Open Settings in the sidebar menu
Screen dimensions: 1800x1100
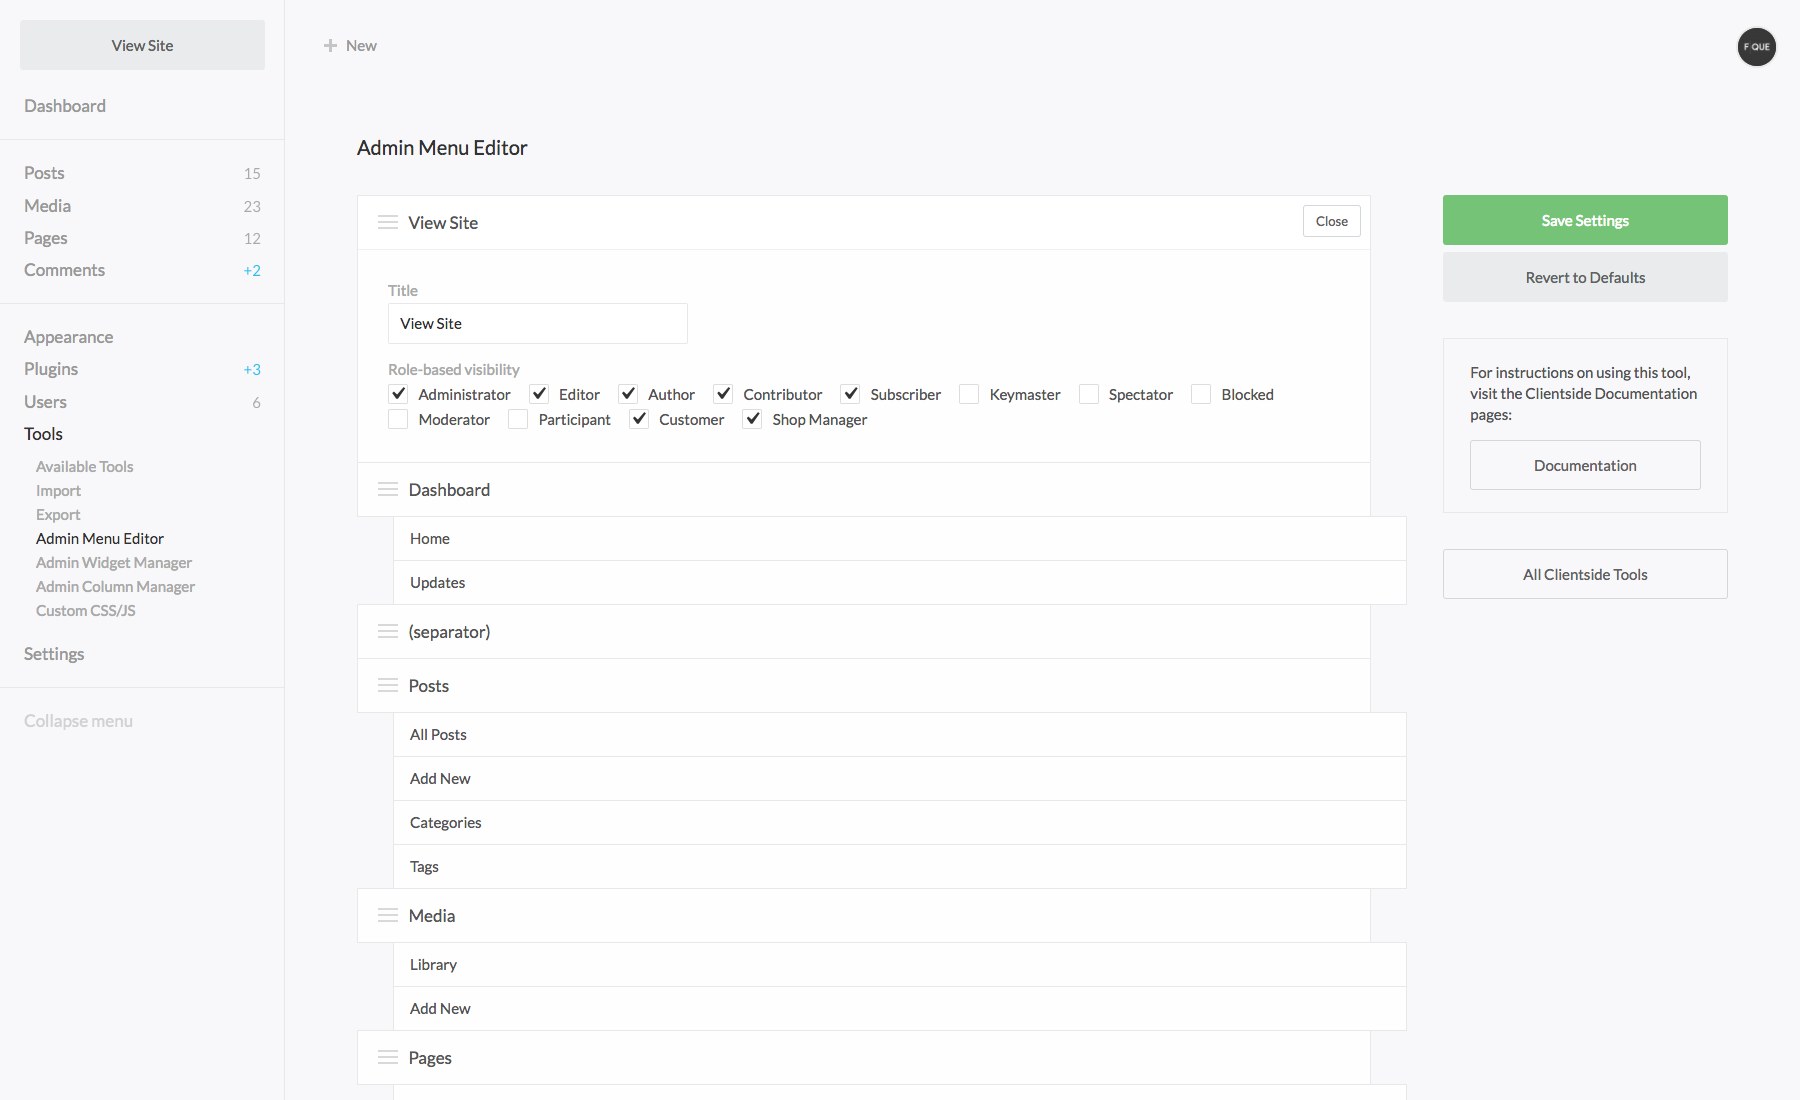click(x=54, y=653)
